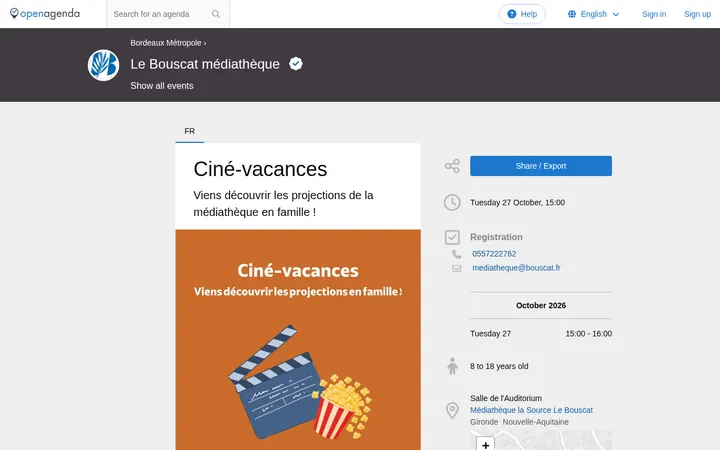Screen dimensions: 720x450
Task: Click the Sign up link
Action: 697,14
